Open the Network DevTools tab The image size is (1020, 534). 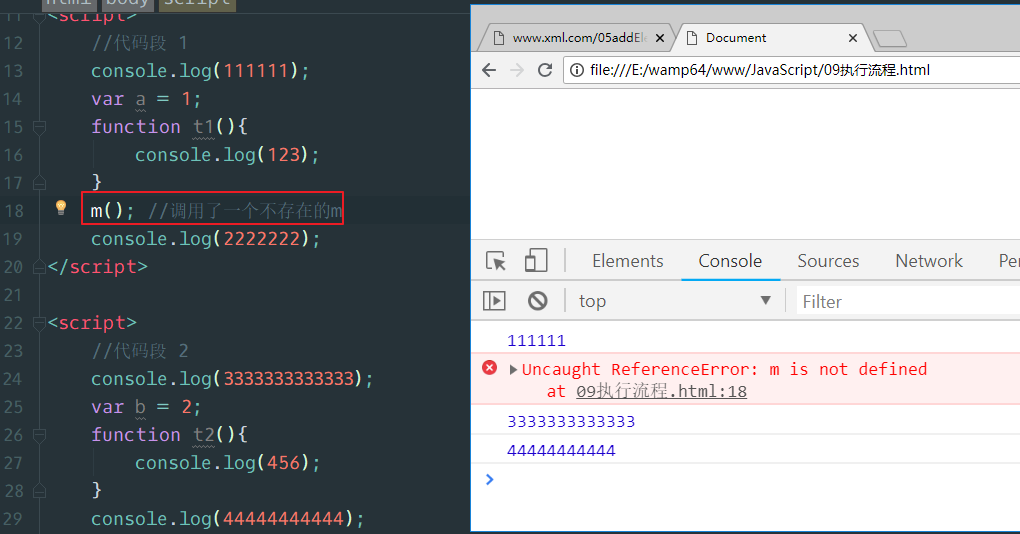tap(929, 261)
